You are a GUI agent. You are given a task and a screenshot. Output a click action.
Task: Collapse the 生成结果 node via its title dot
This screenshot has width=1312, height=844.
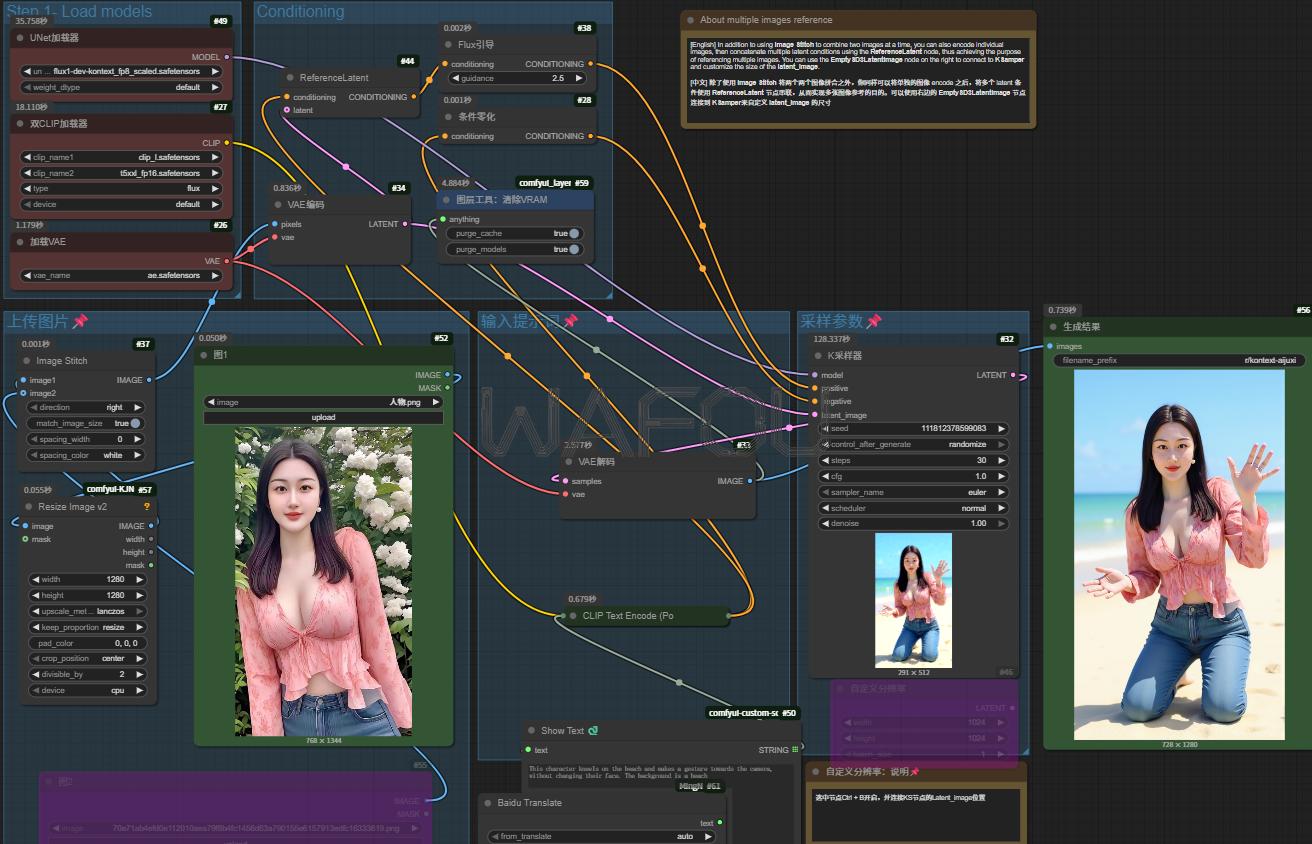tap(1053, 326)
